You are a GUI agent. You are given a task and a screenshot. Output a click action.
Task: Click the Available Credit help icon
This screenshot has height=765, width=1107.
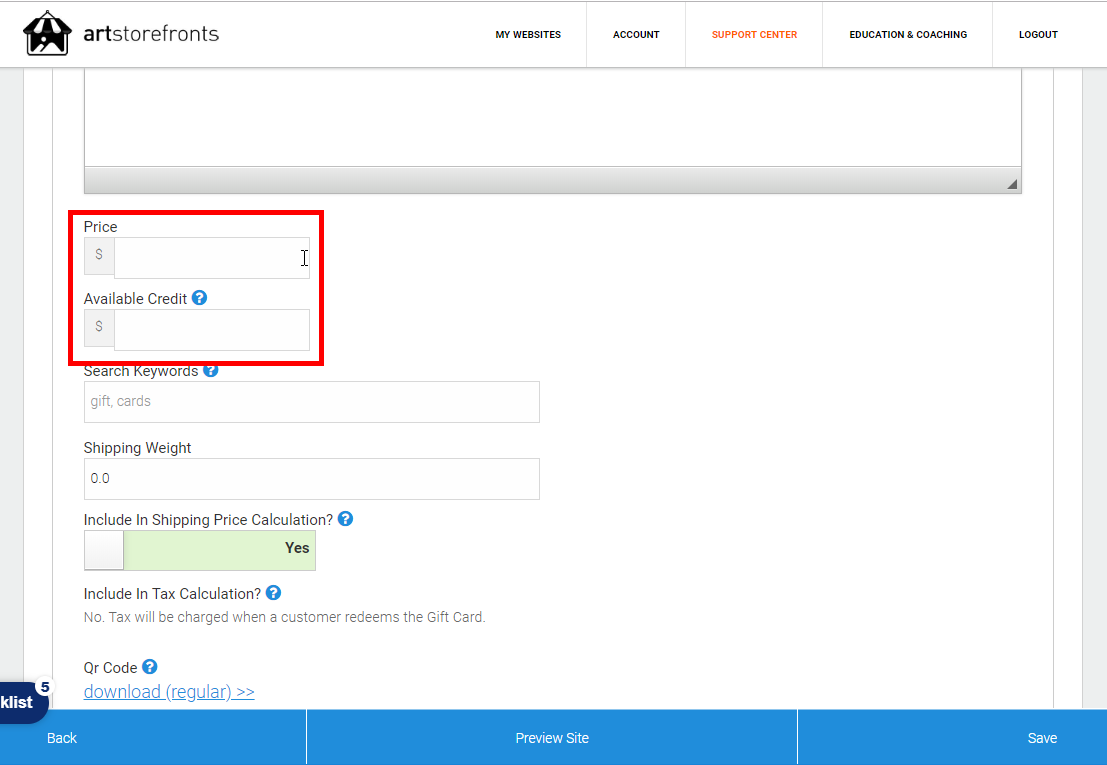(199, 298)
